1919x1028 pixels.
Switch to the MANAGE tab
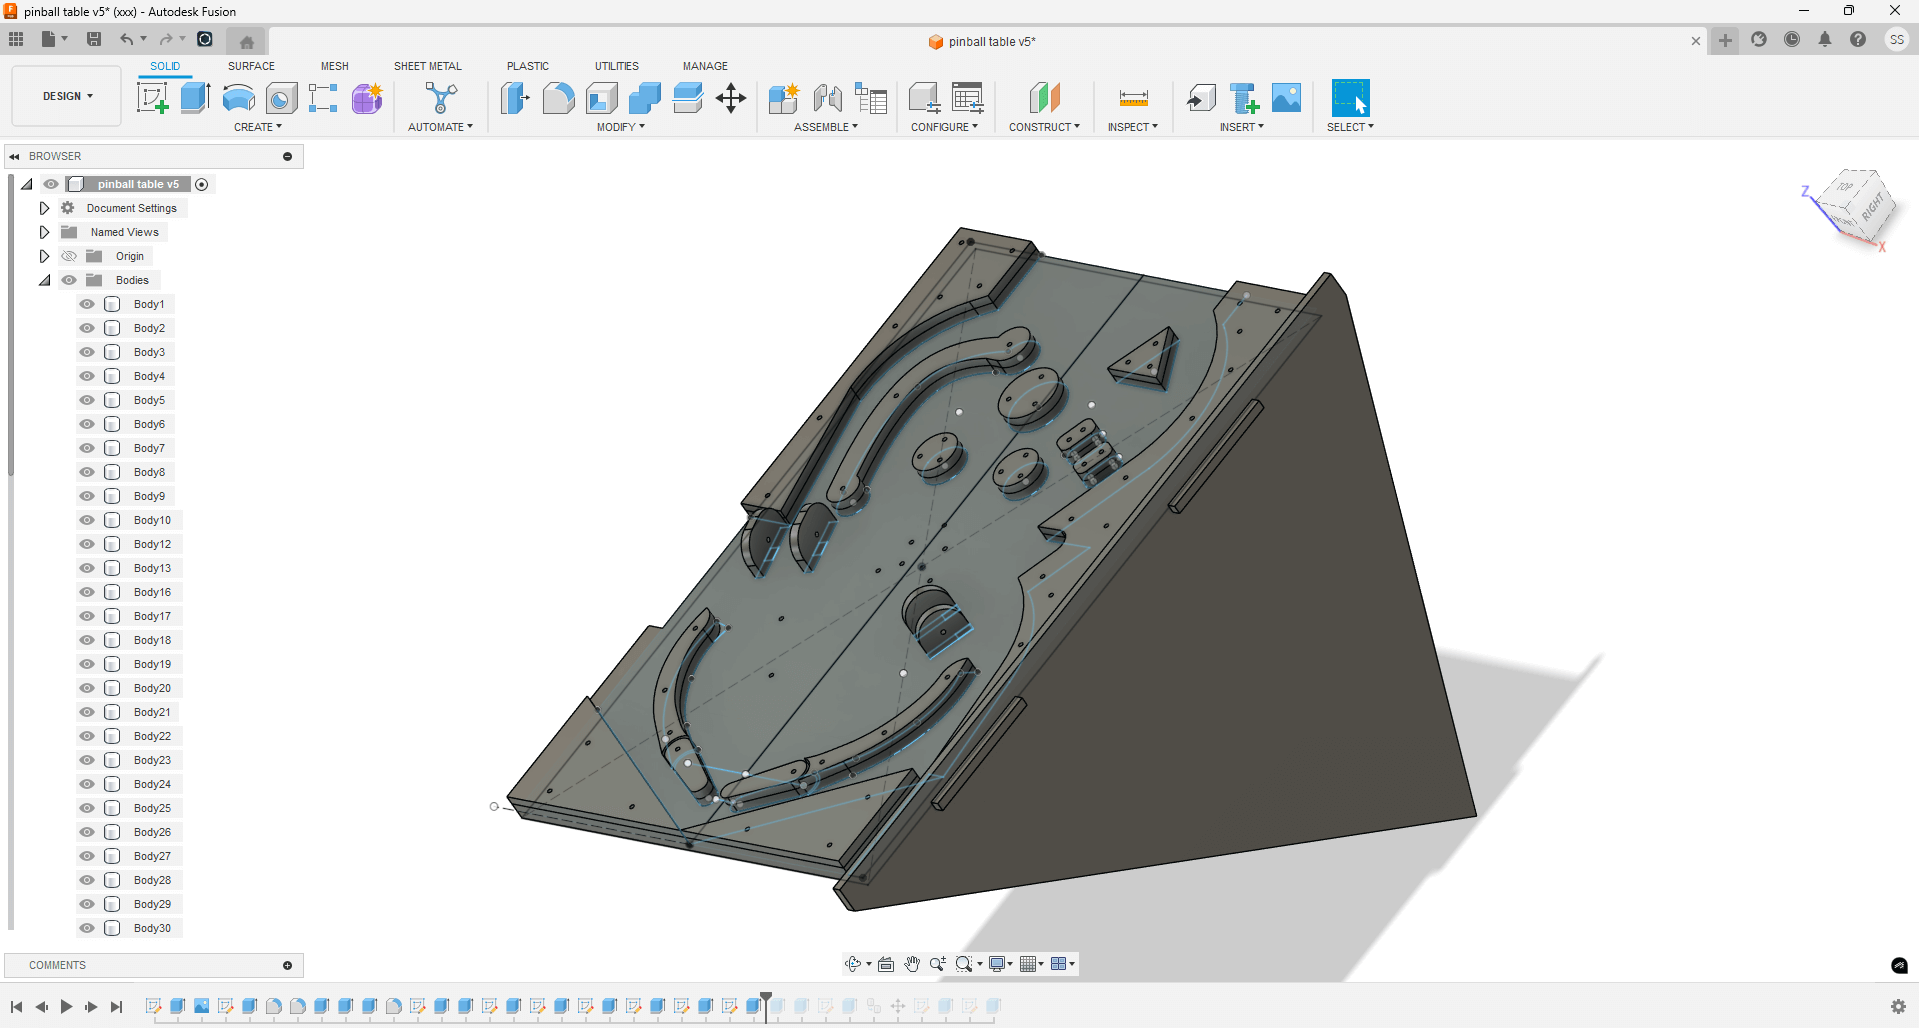pos(705,66)
